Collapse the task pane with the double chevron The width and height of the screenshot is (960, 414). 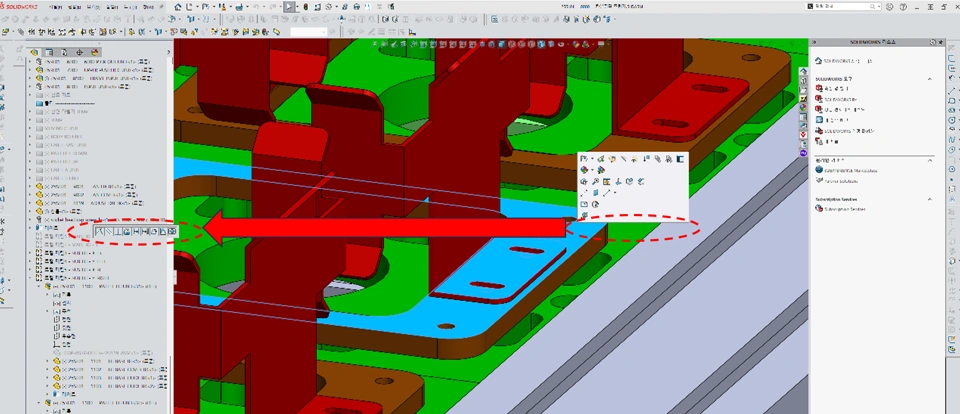pyautogui.click(x=814, y=42)
